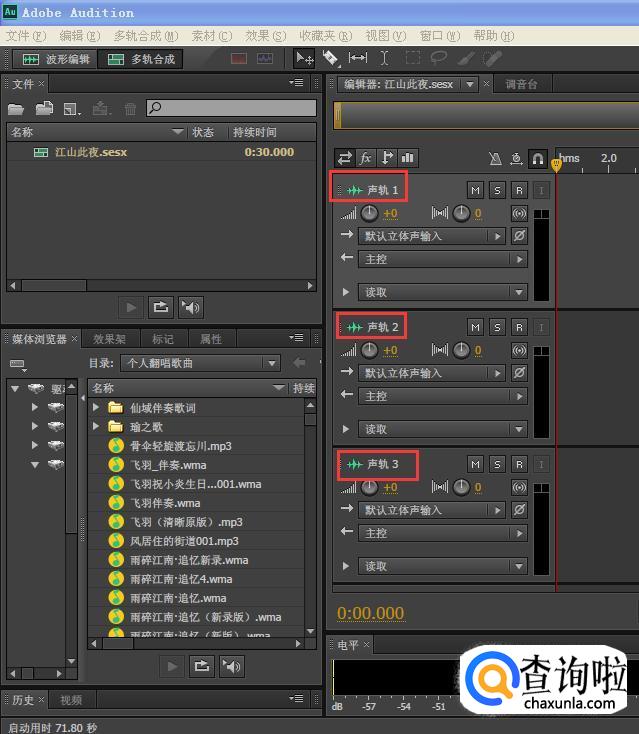Select the Razor cut tool
Image resolution: width=639 pixels, height=734 pixels.
tap(331, 59)
